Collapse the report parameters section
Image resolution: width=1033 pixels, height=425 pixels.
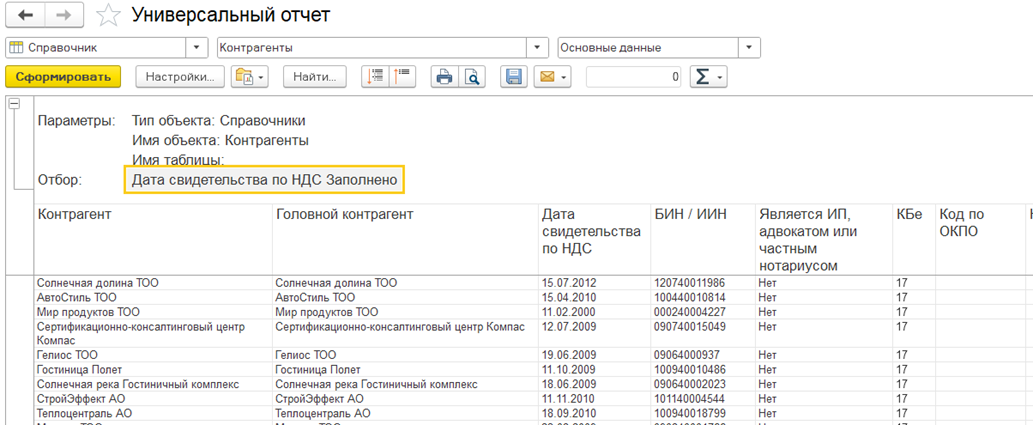(x=13, y=103)
